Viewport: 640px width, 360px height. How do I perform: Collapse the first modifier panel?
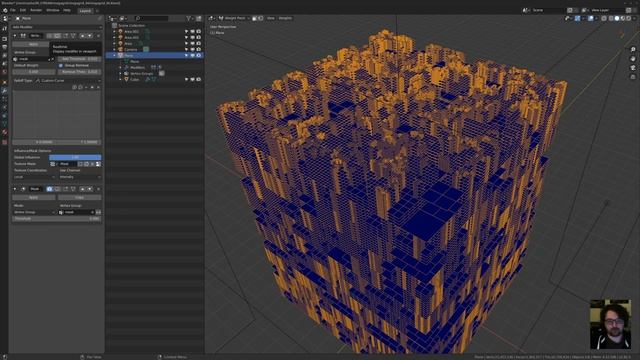[15, 36]
